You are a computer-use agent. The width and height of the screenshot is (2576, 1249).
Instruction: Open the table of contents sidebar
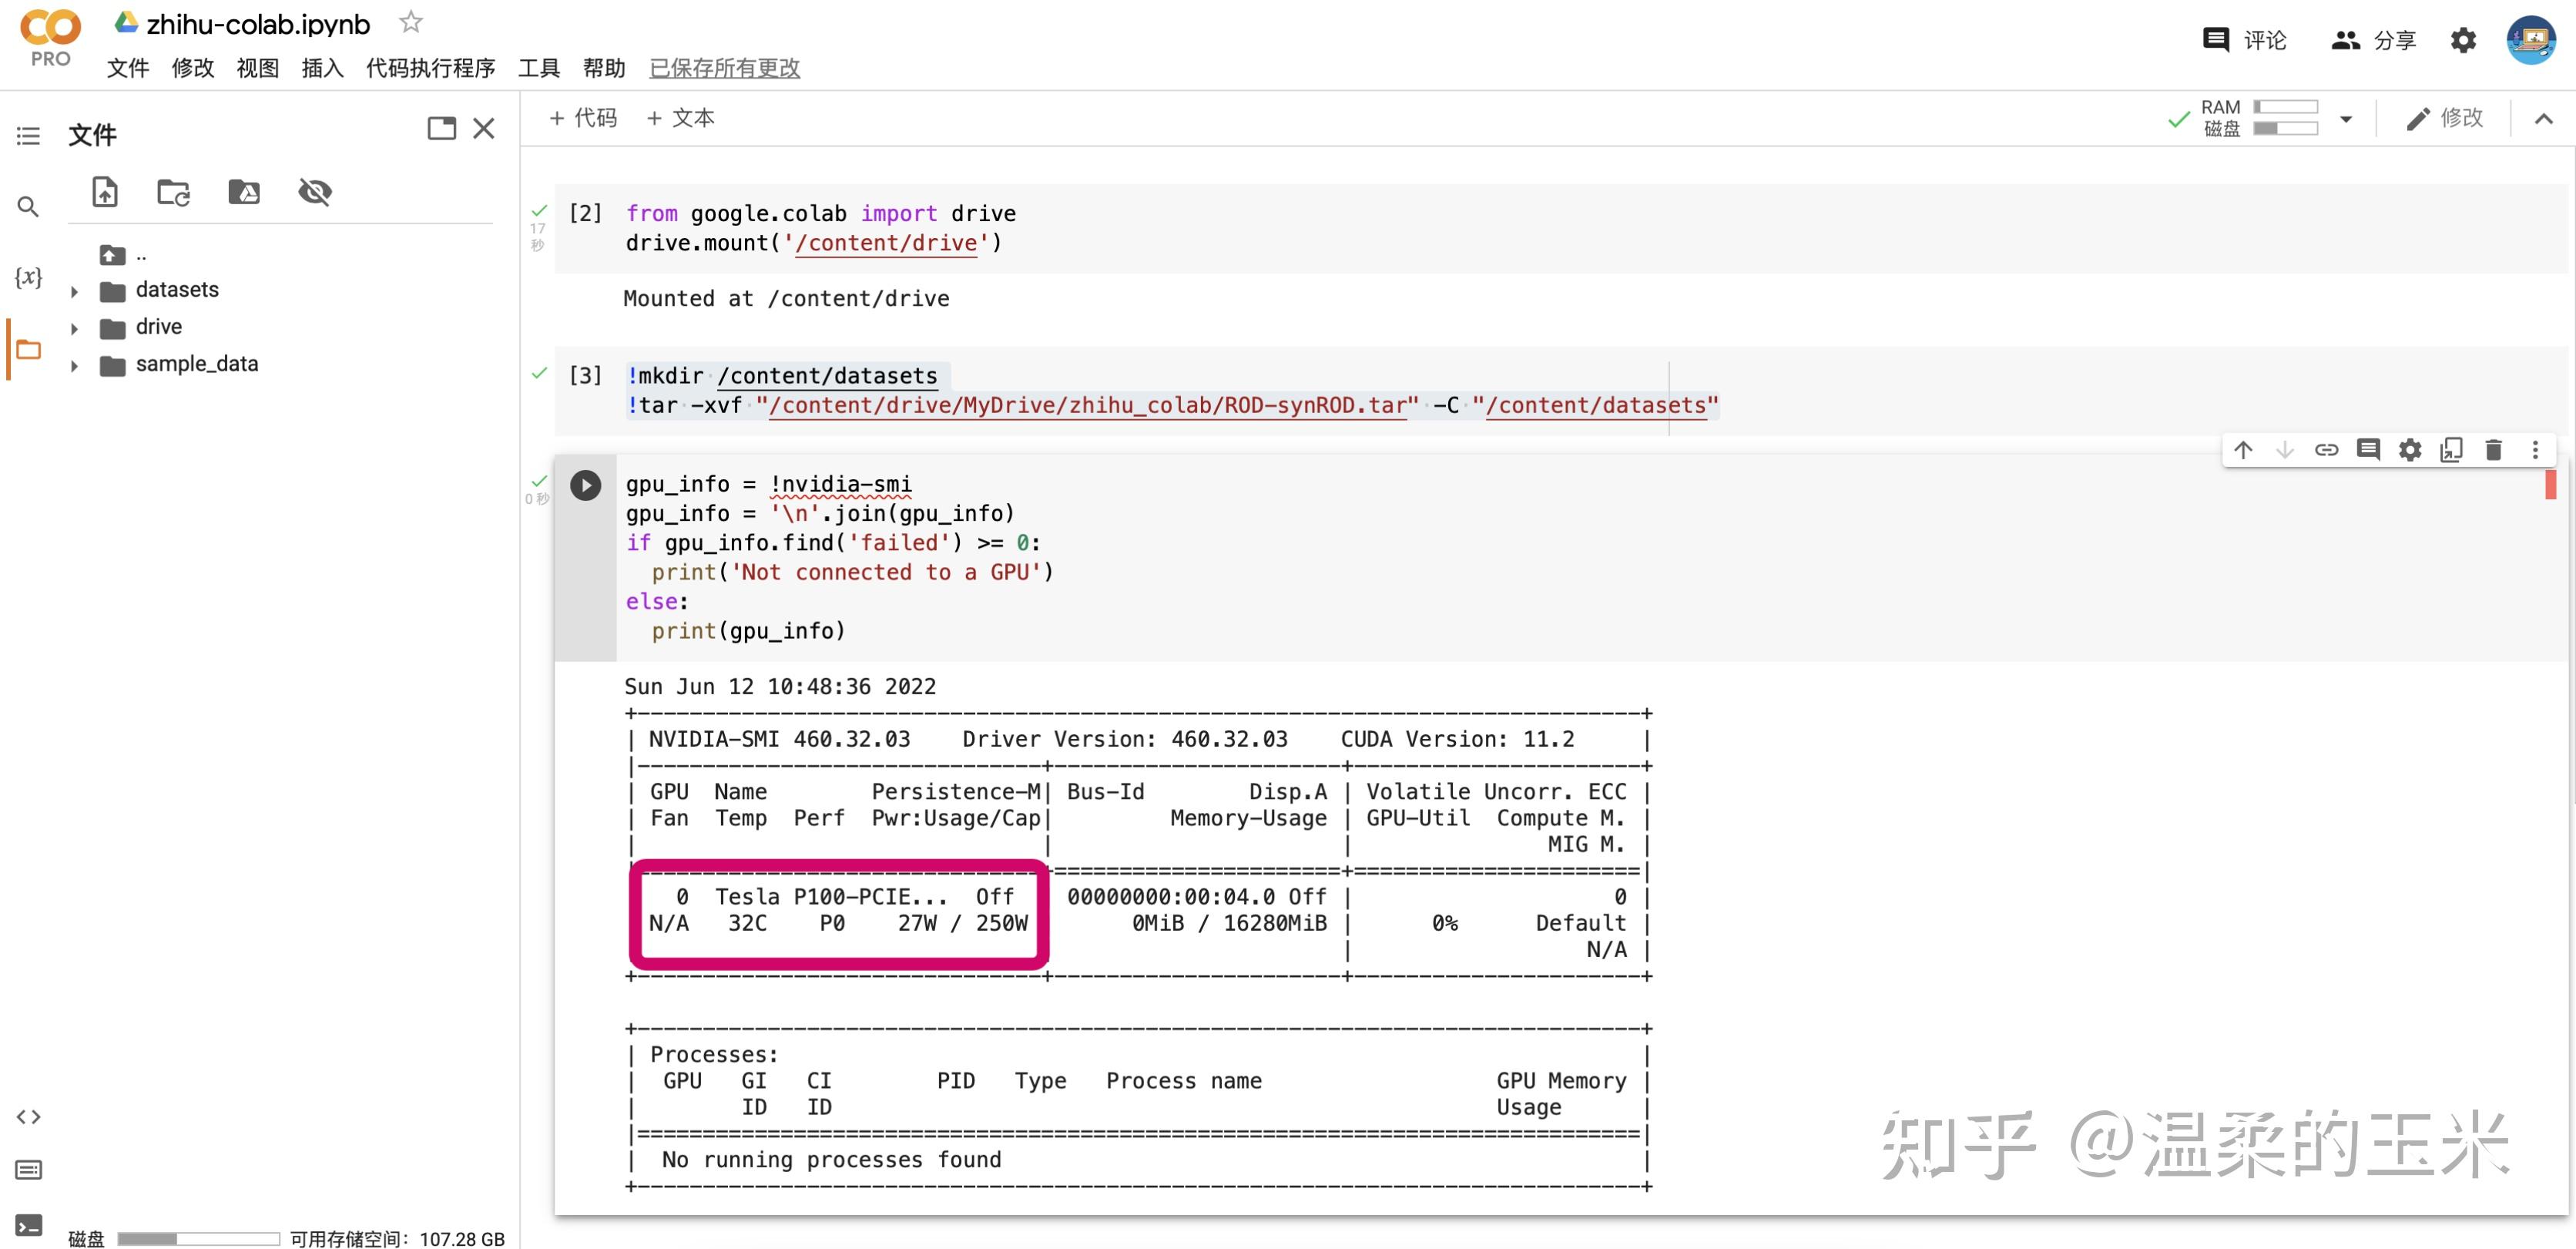tap(28, 136)
